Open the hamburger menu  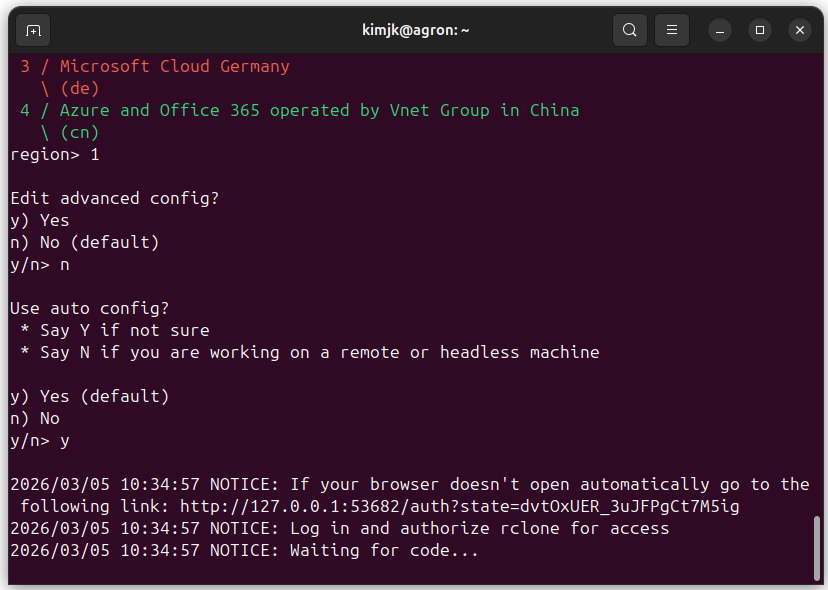672,30
